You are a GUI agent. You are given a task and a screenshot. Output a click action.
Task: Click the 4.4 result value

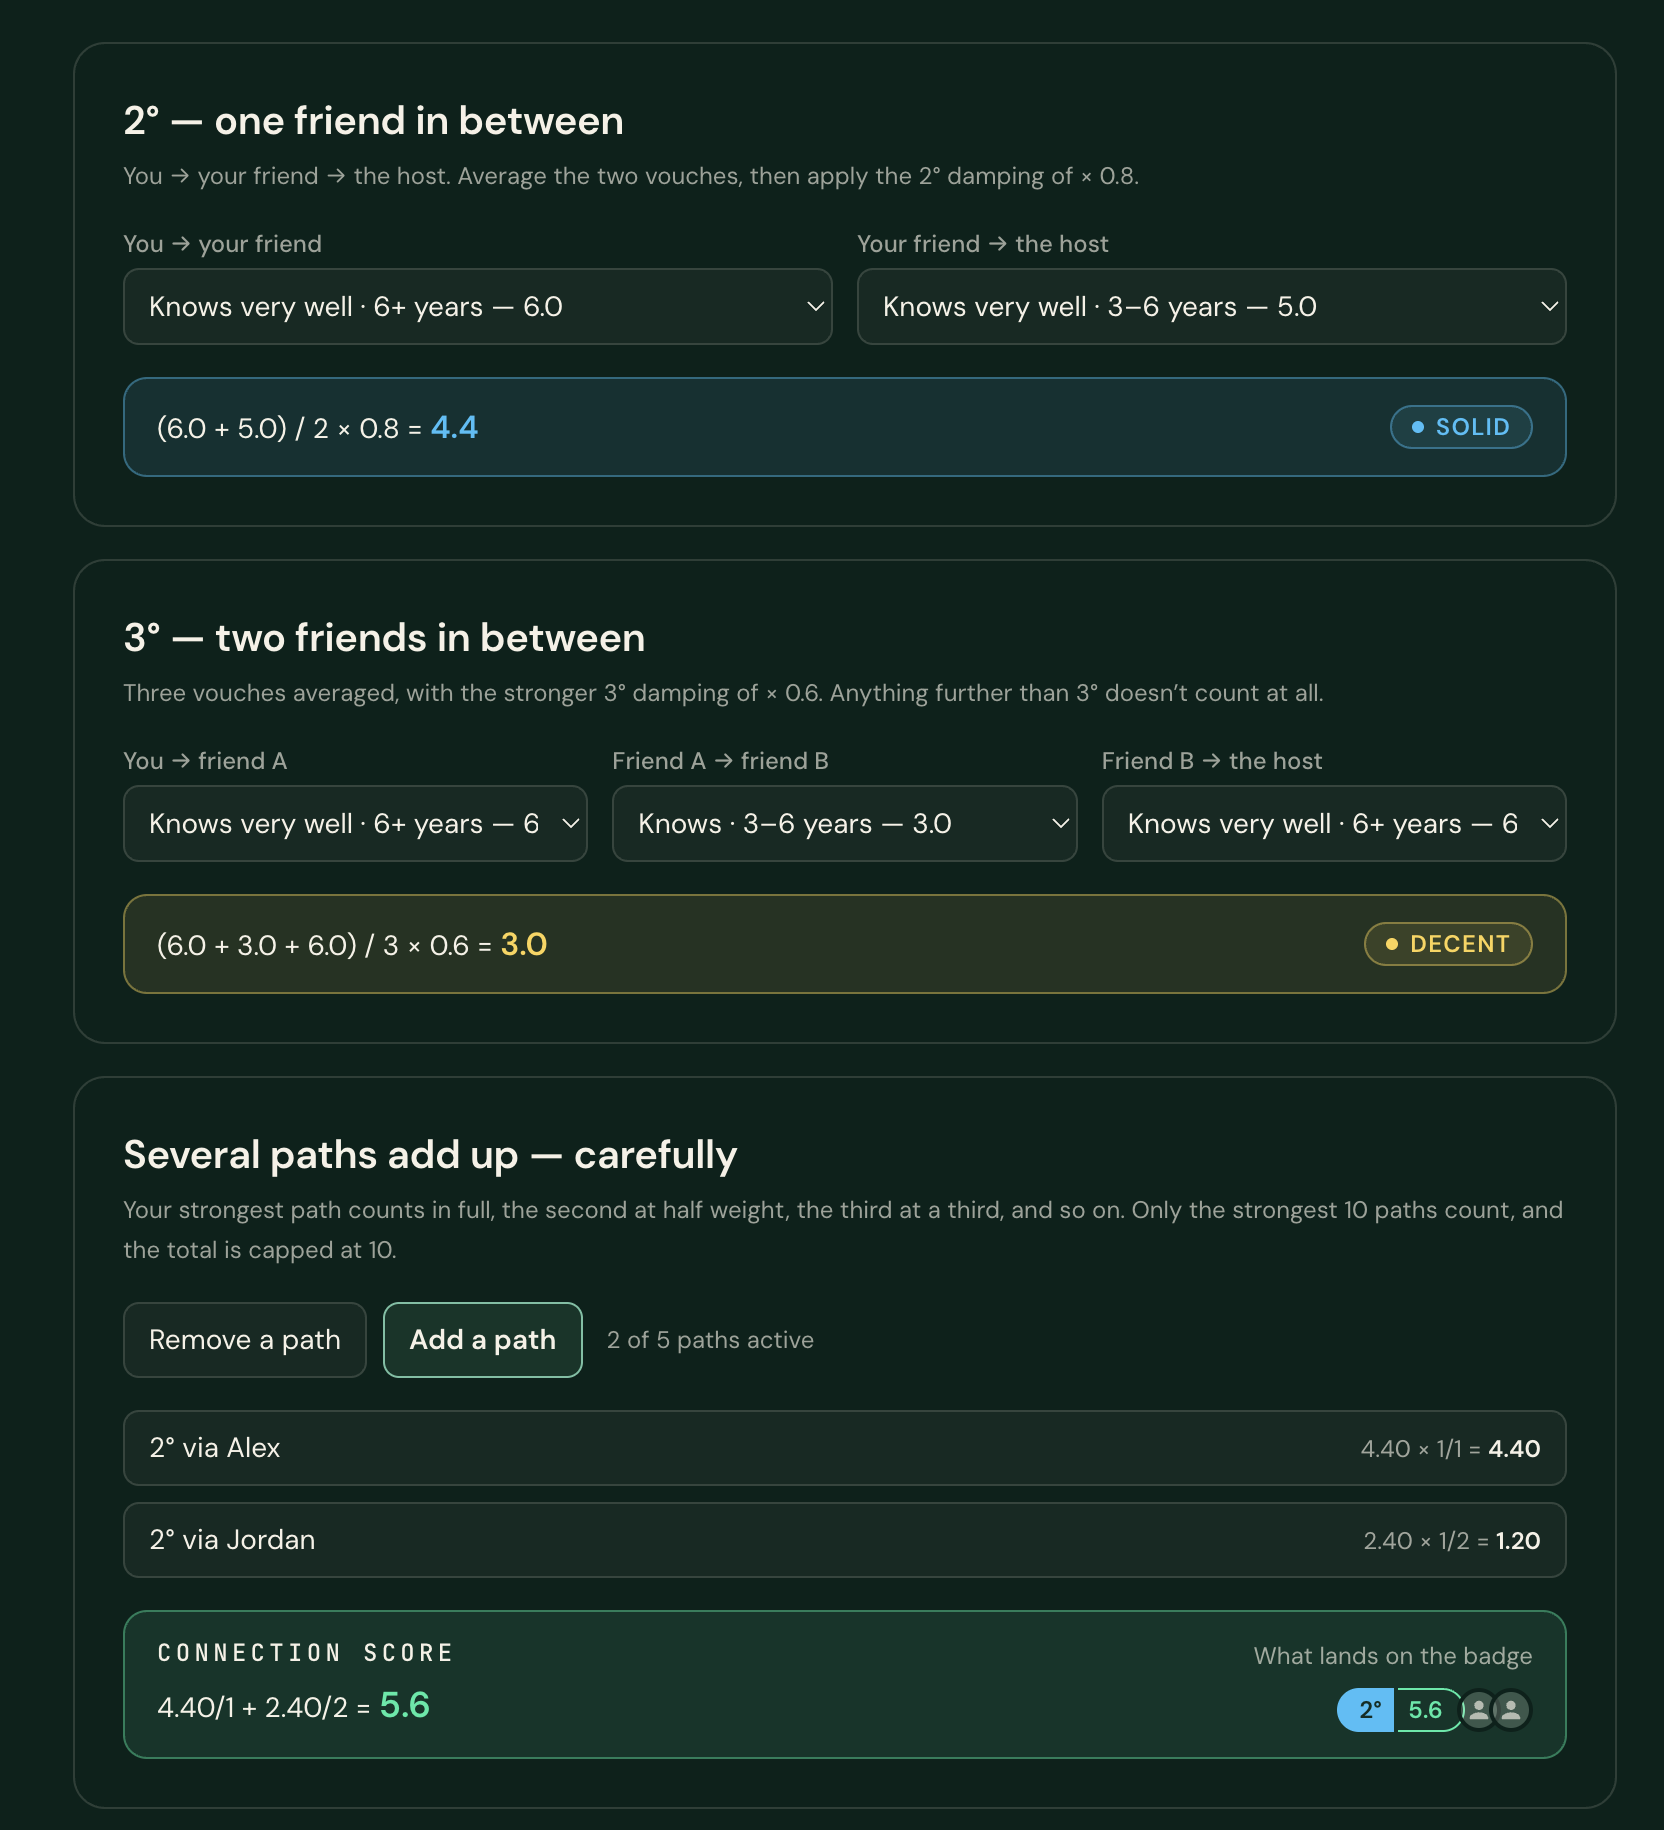click(x=454, y=427)
